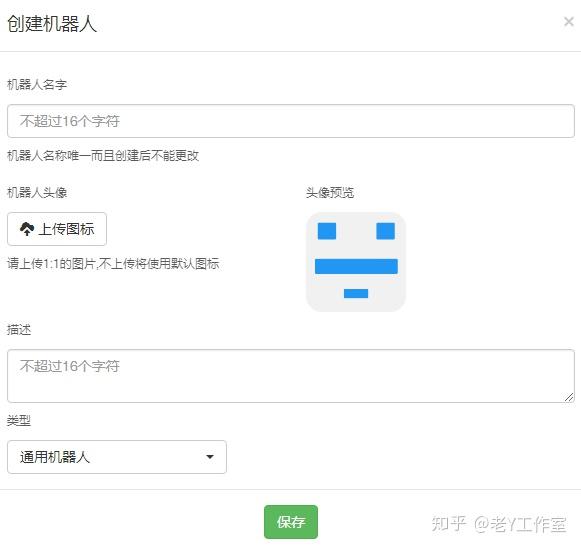Save the robot with 保存 button
The width and height of the screenshot is (581, 549).
pyautogui.click(x=291, y=522)
